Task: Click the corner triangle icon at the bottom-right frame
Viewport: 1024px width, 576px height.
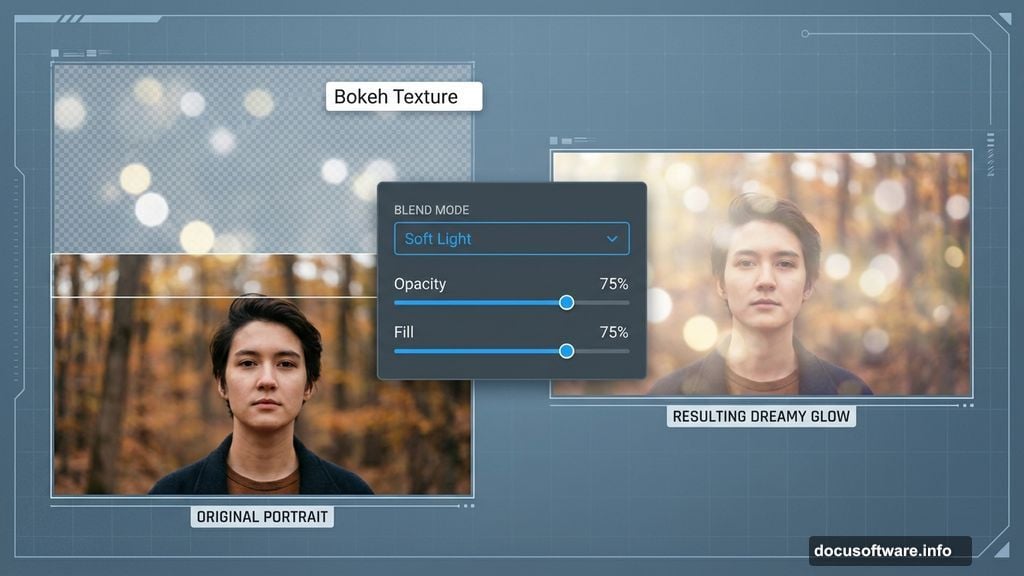Action: point(1003,548)
